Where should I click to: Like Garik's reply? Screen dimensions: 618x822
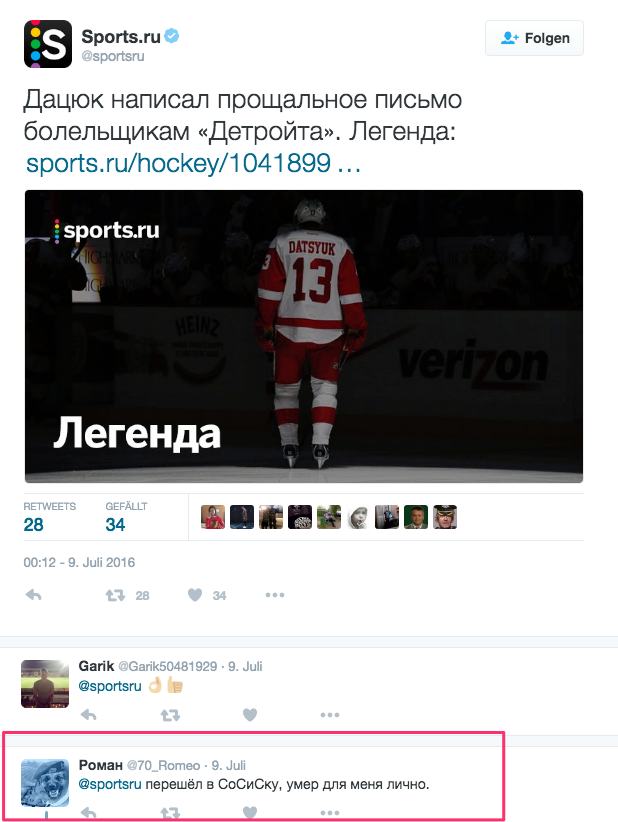250,715
